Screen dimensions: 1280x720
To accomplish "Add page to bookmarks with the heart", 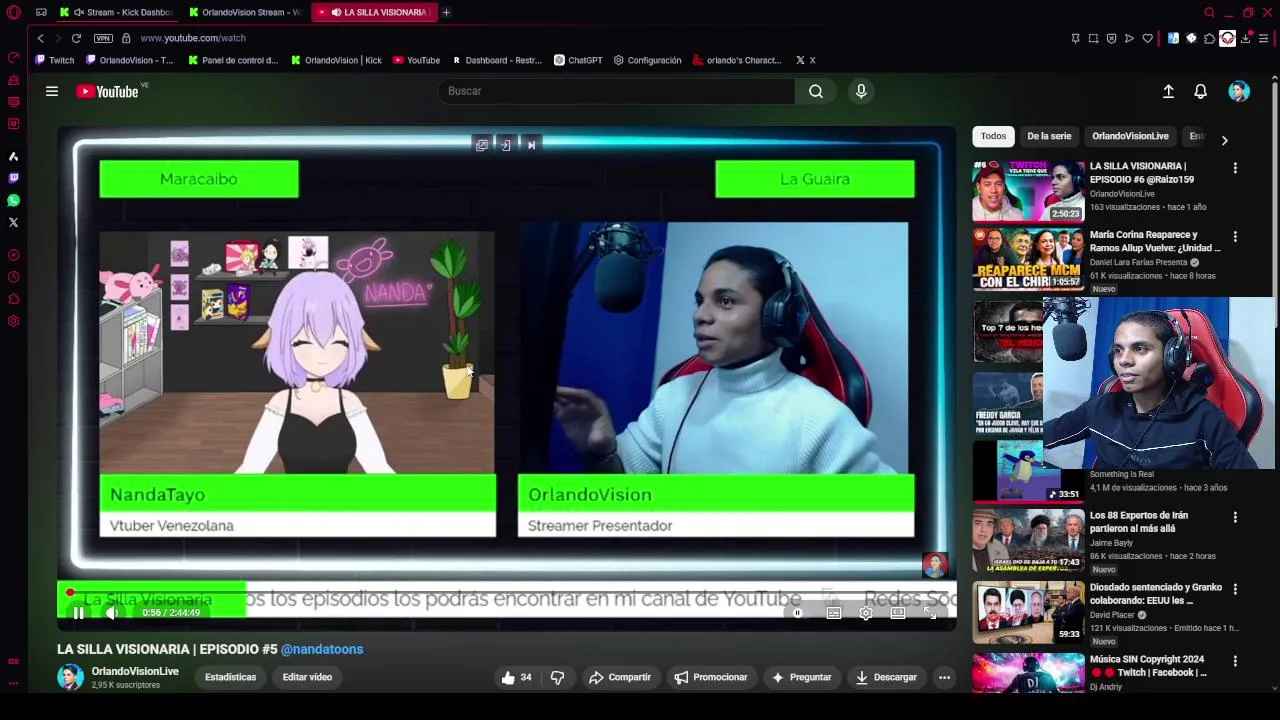I will (1147, 38).
